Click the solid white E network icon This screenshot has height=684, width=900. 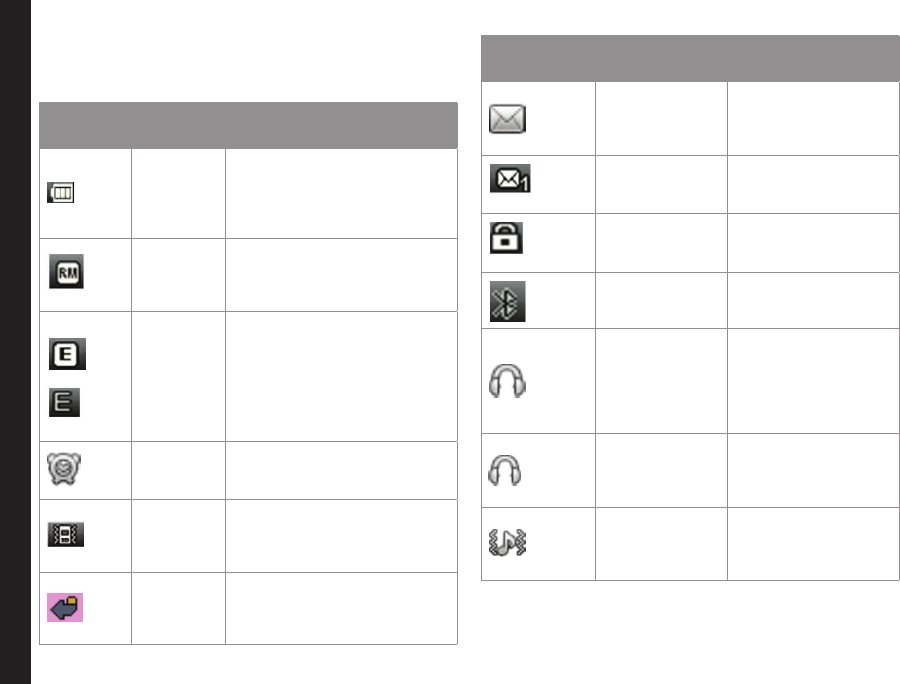click(67, 353)
